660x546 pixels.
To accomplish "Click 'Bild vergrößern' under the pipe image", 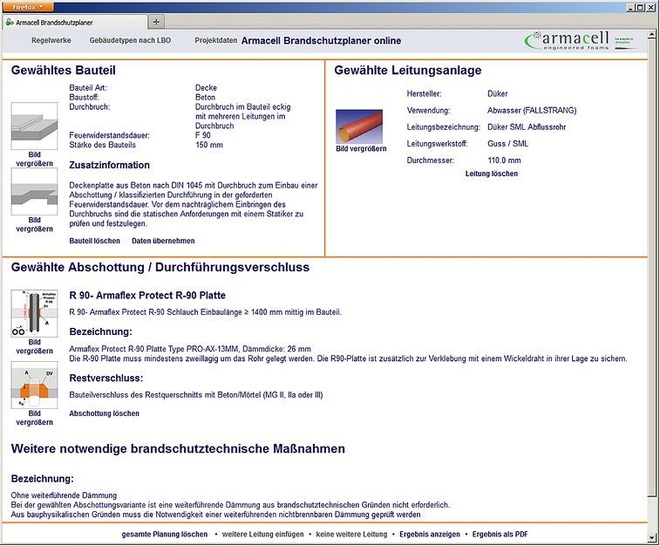I will [361, 149].
